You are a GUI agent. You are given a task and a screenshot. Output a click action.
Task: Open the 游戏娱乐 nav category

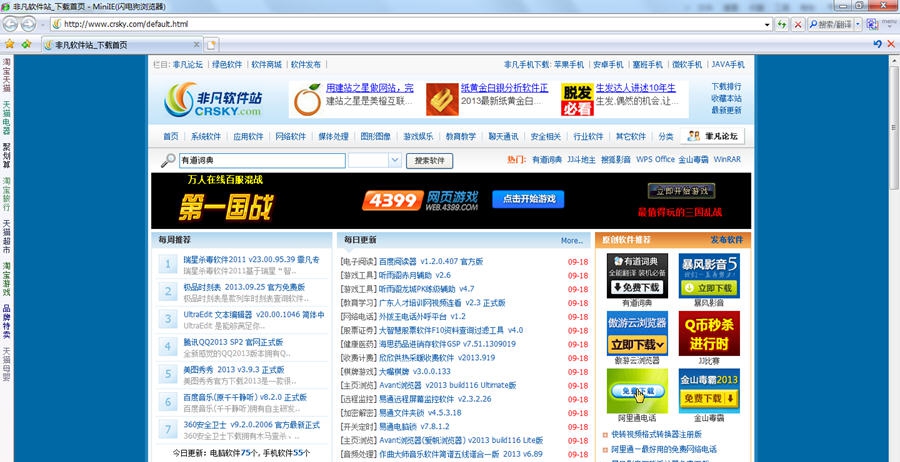[418, 137]
